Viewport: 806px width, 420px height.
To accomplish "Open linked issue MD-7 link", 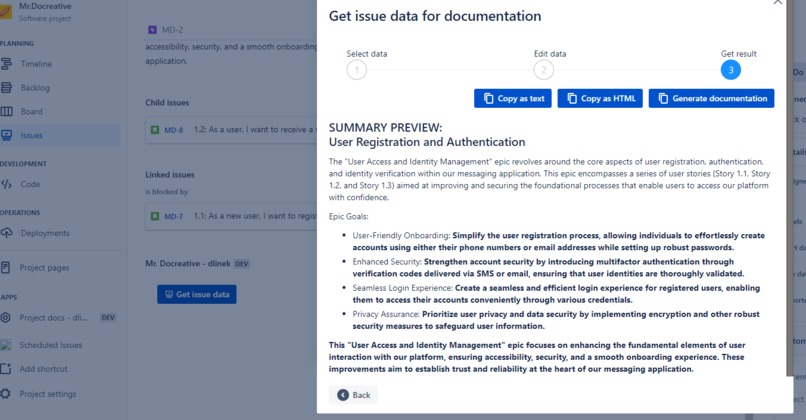I will (174, 216).
